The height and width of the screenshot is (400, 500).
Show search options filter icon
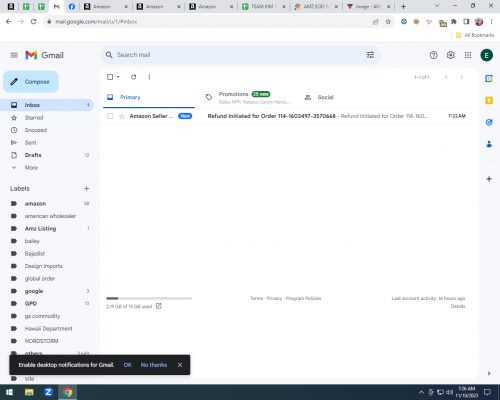coord(370,55)
